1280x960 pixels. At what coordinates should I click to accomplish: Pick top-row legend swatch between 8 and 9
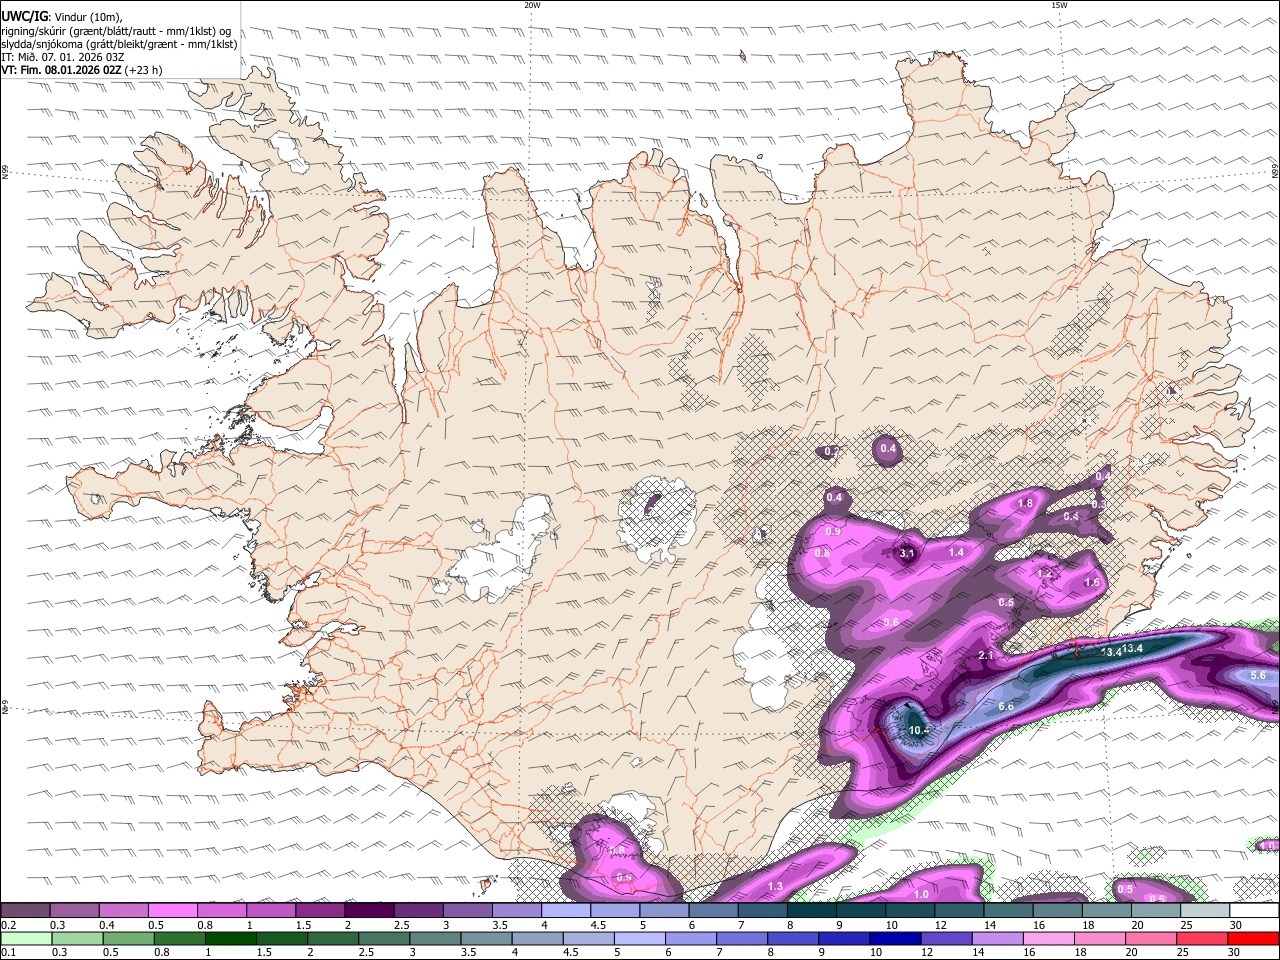coord(812,911)
